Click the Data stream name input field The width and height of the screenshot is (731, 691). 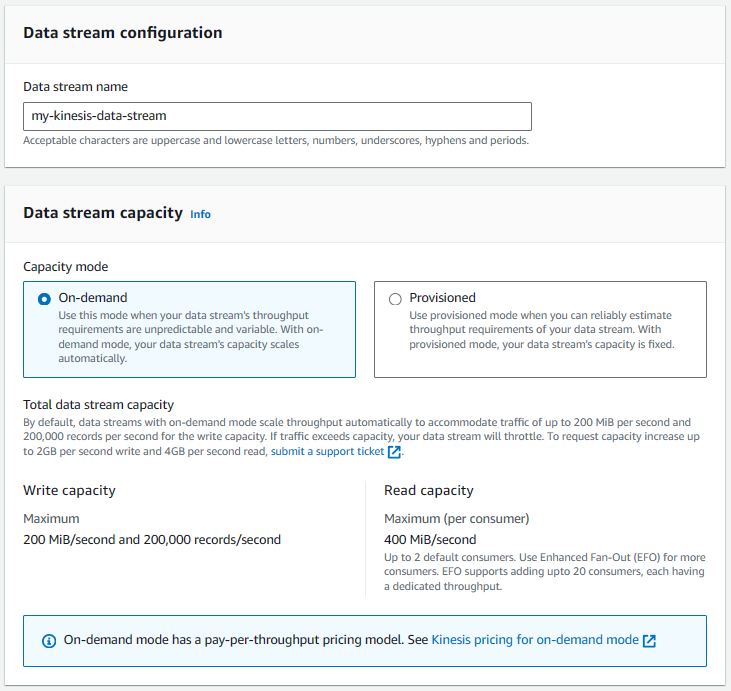[x=277, y=117]
